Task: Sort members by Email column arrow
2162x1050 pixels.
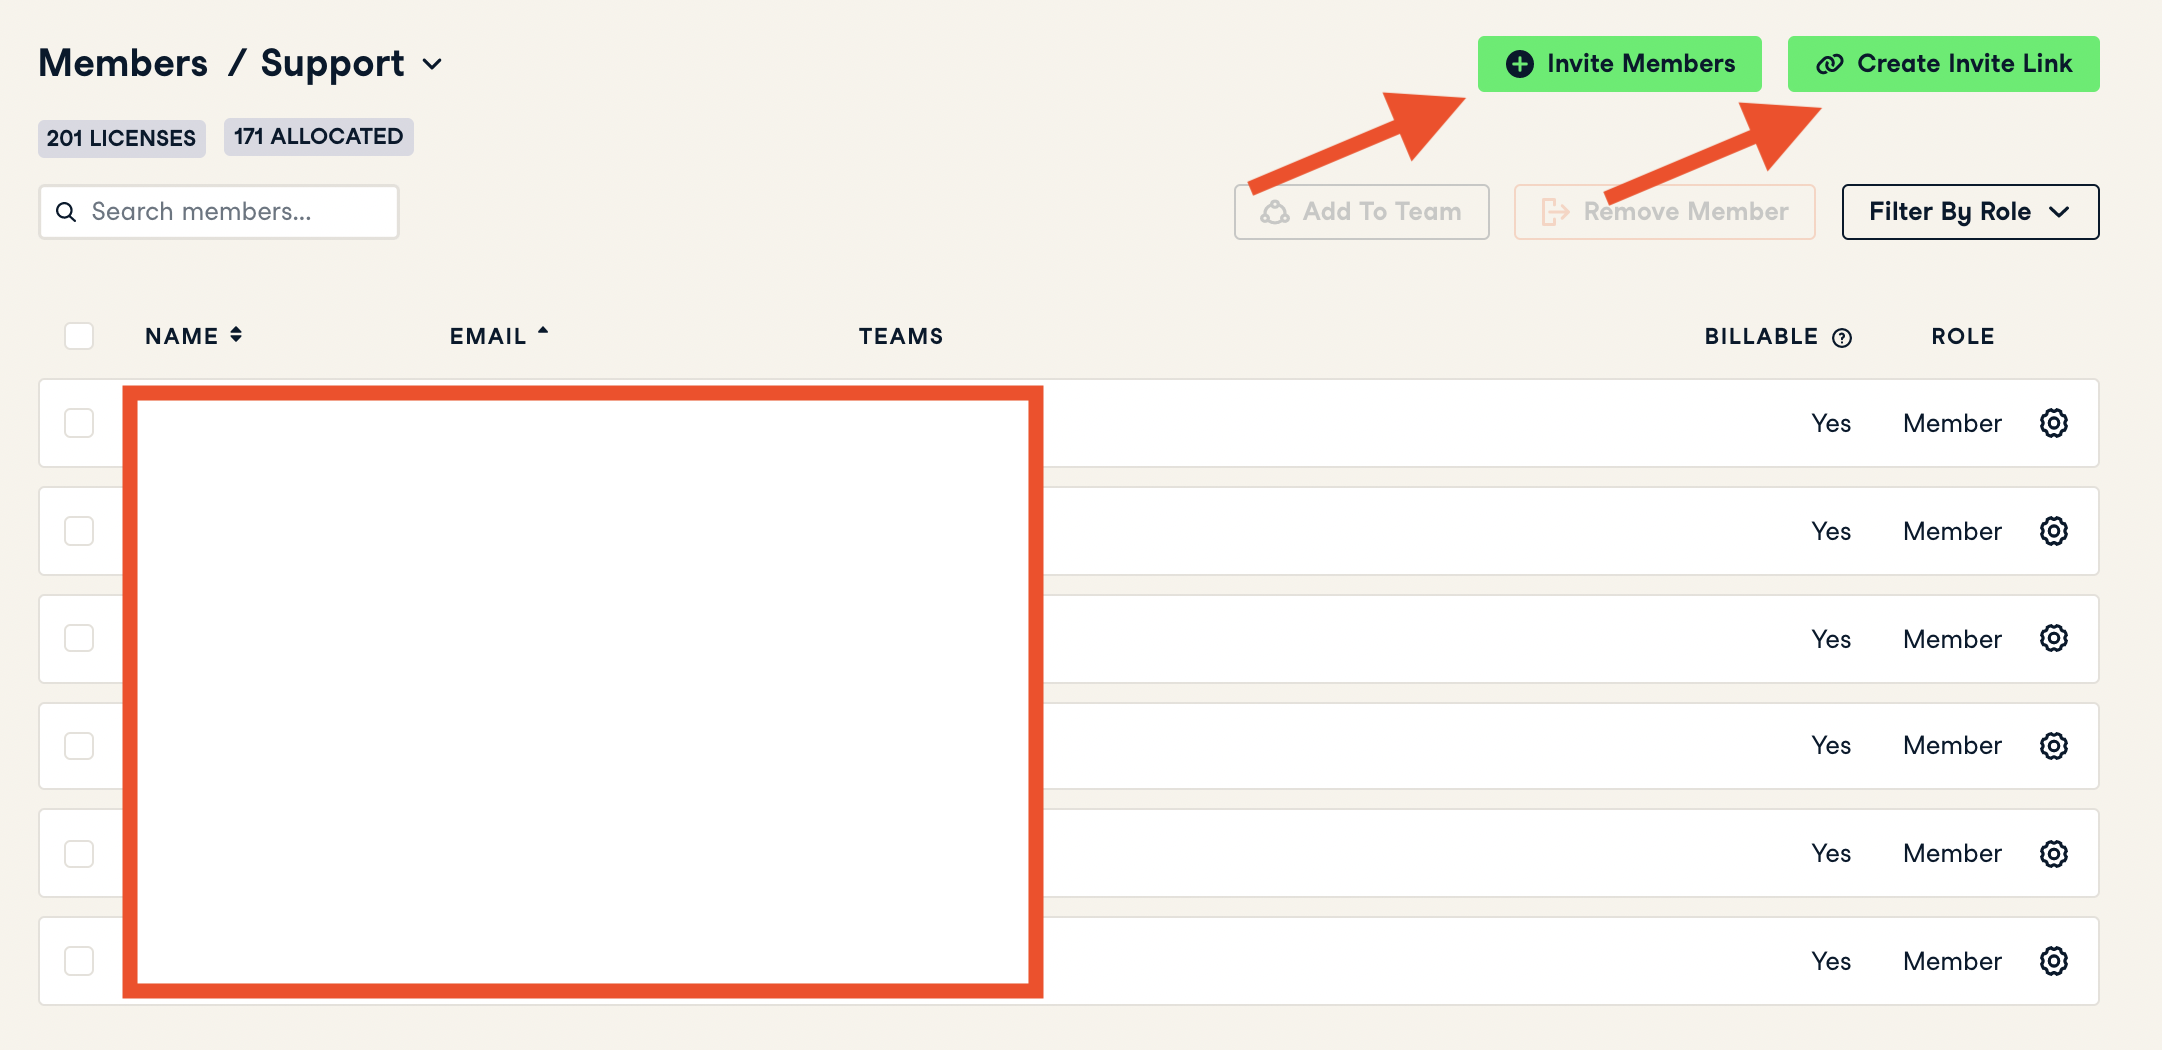Action: click(x=543, y=332)
